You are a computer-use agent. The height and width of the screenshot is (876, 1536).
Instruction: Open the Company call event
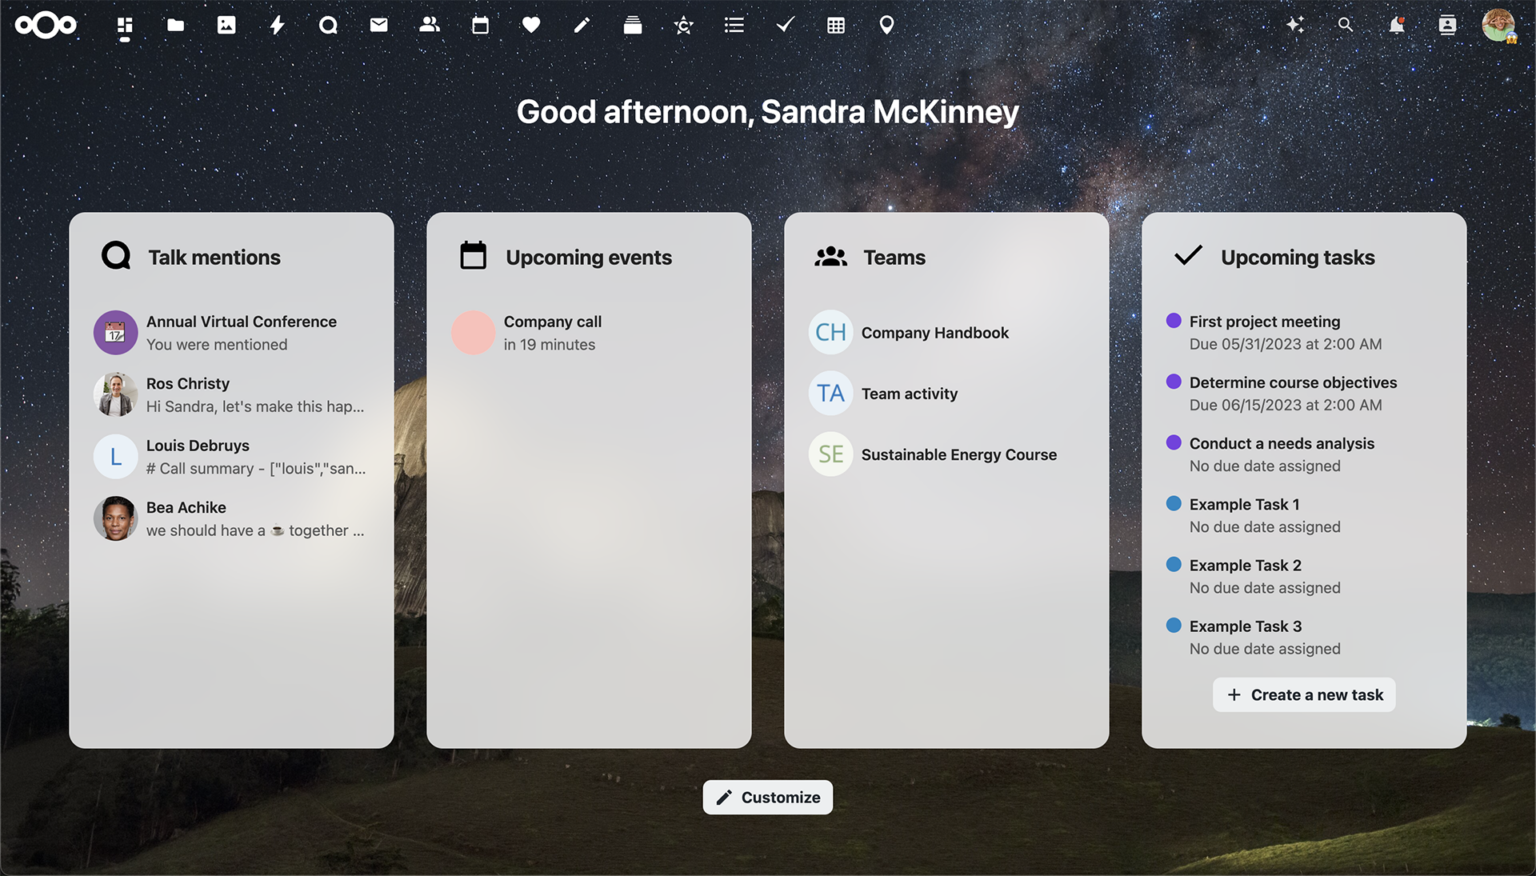[552, 333]
